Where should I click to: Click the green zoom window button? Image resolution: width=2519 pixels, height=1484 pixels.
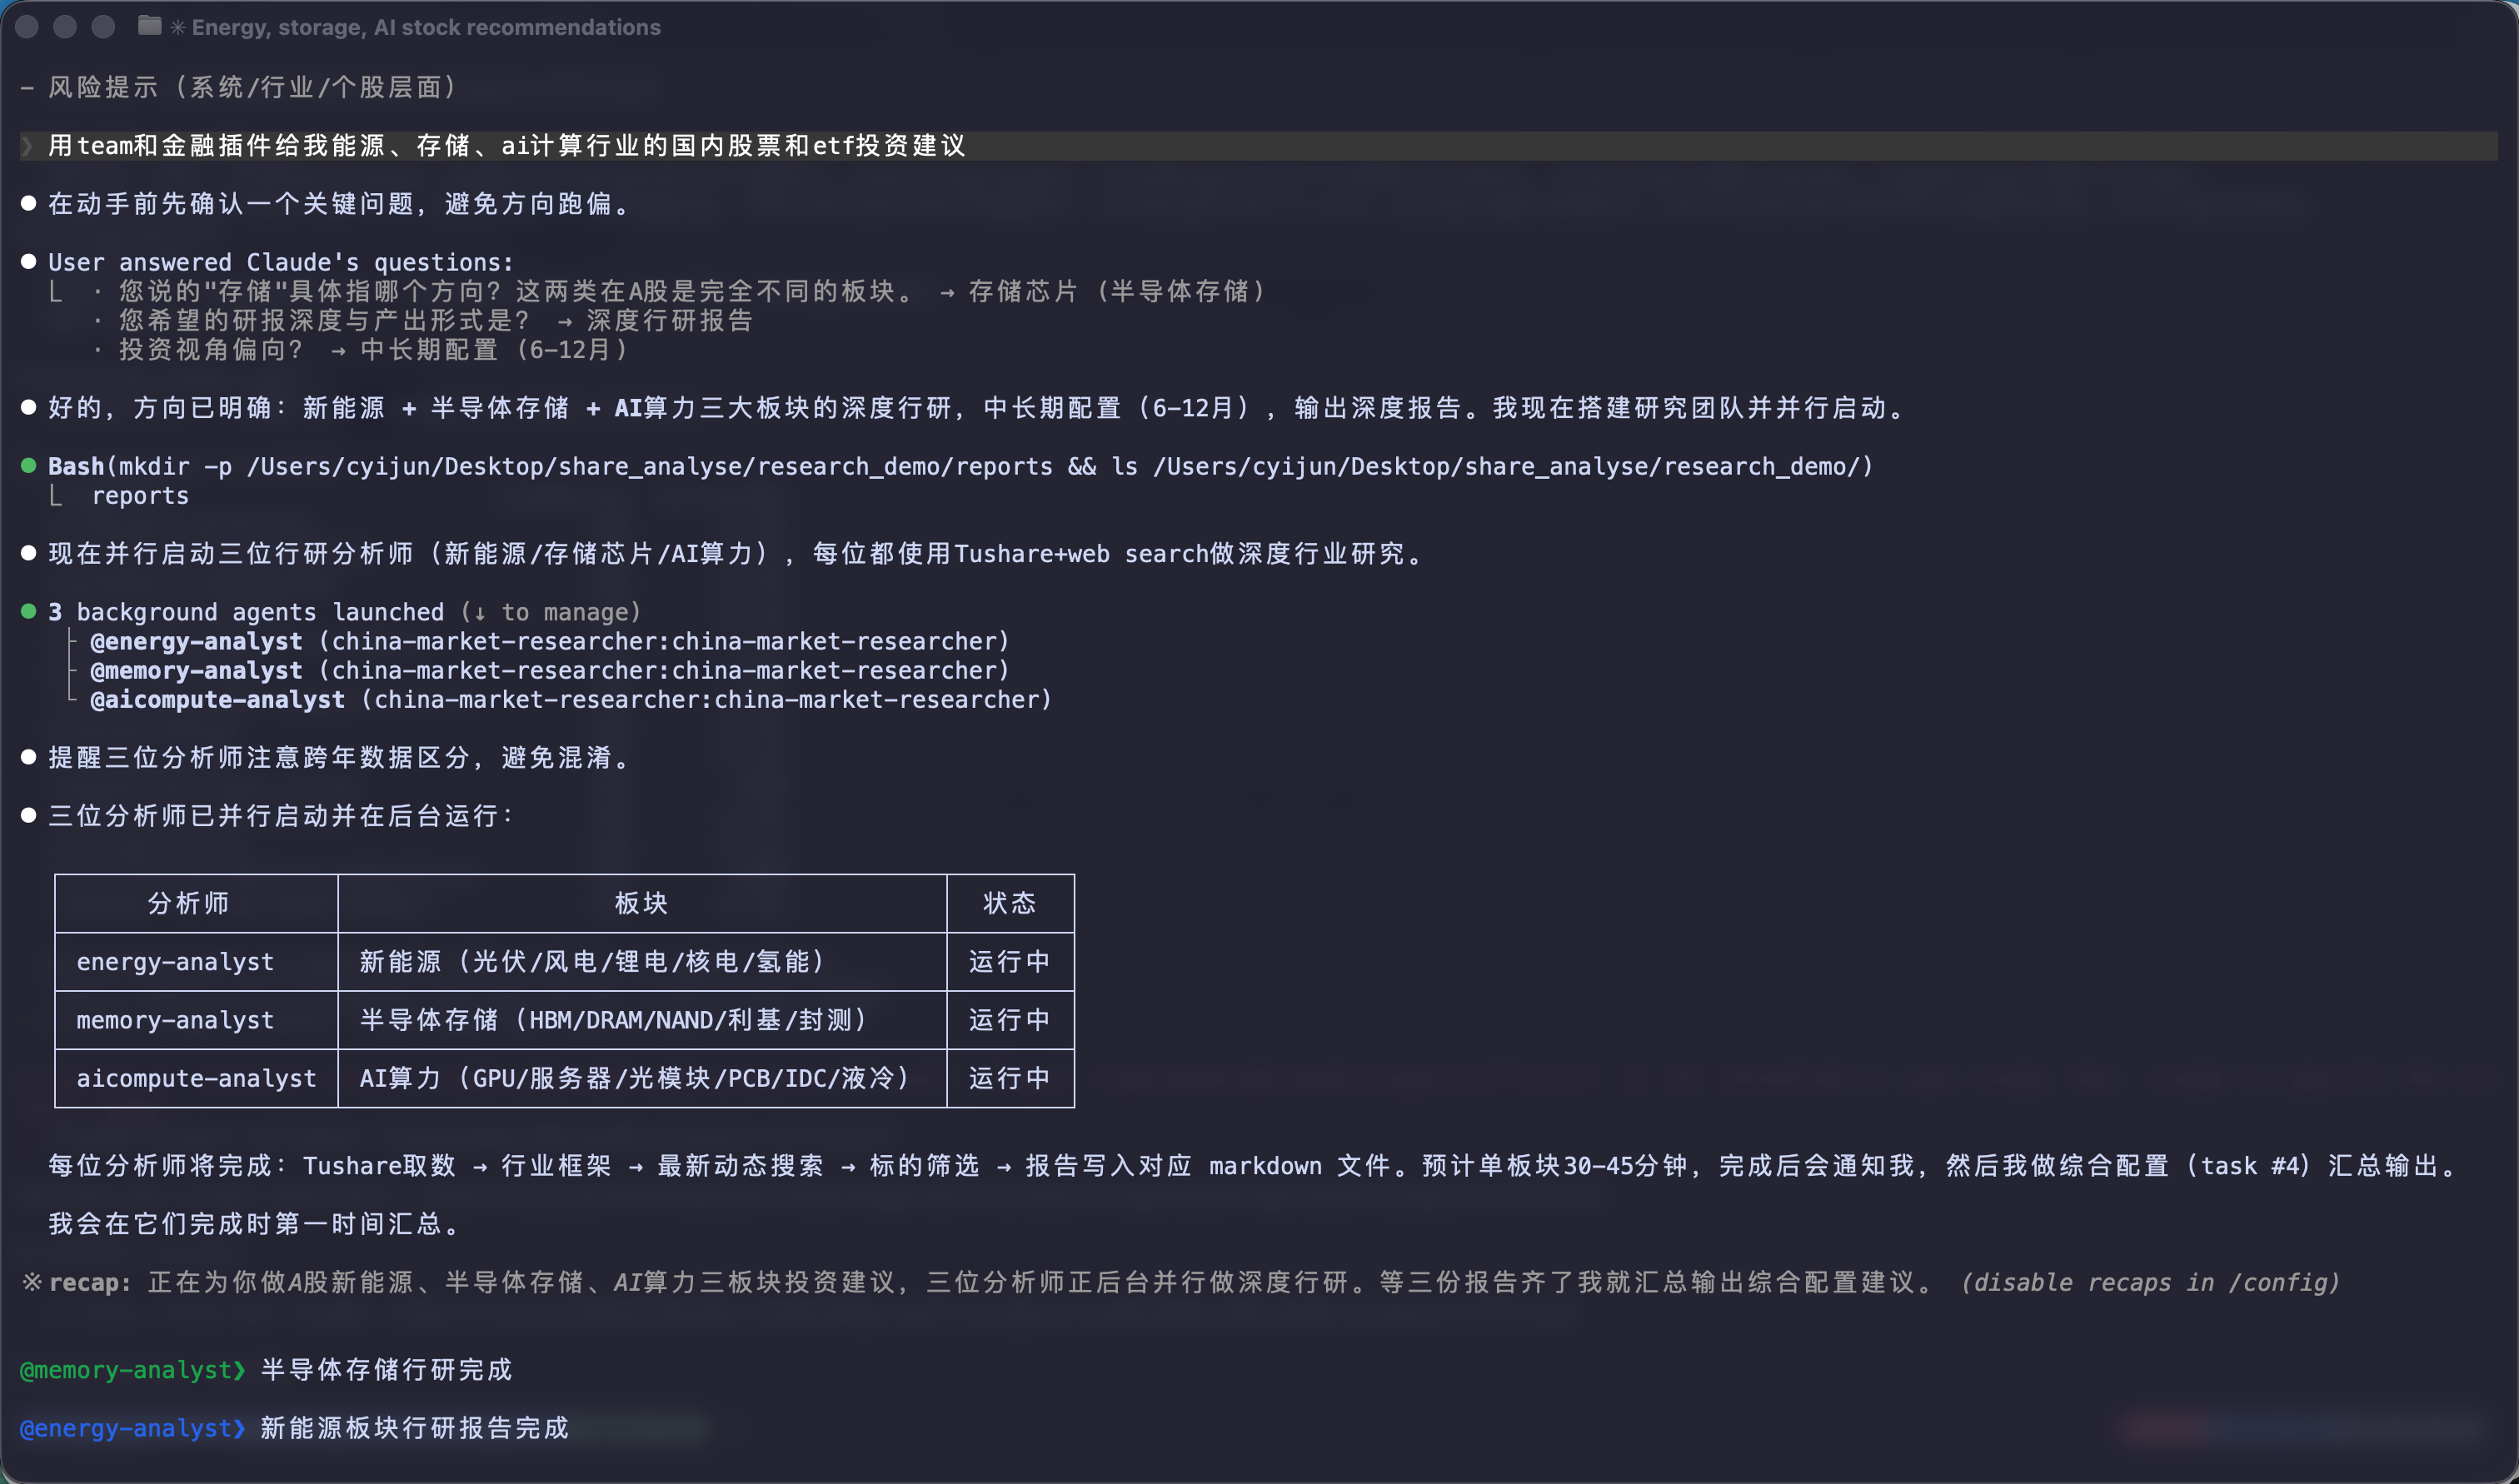click(x=103, y=27)
